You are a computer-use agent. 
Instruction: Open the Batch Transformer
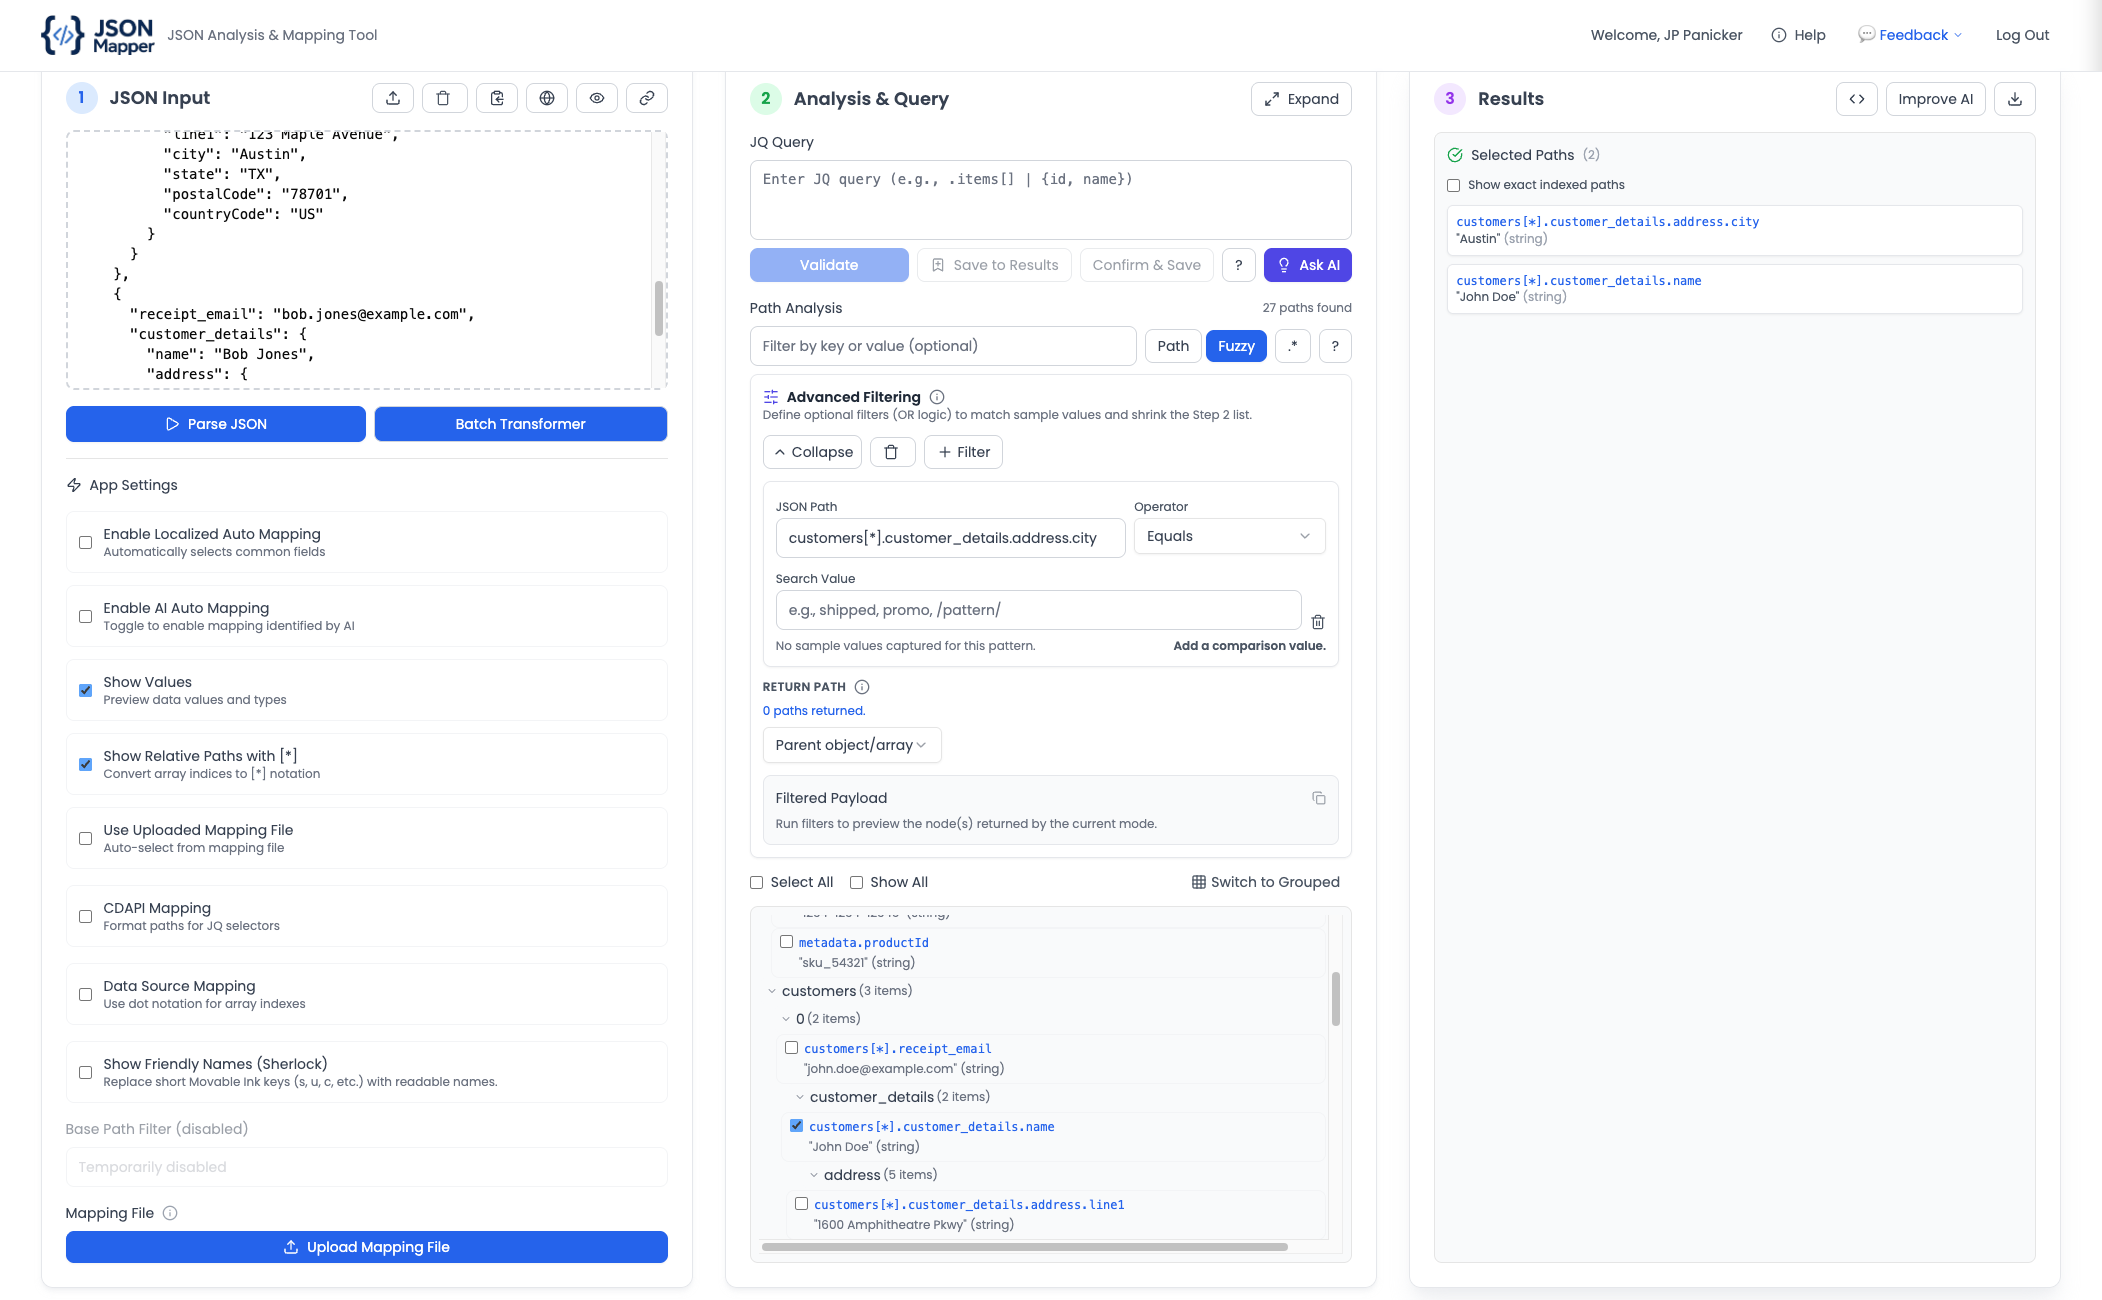coord(520,424)
